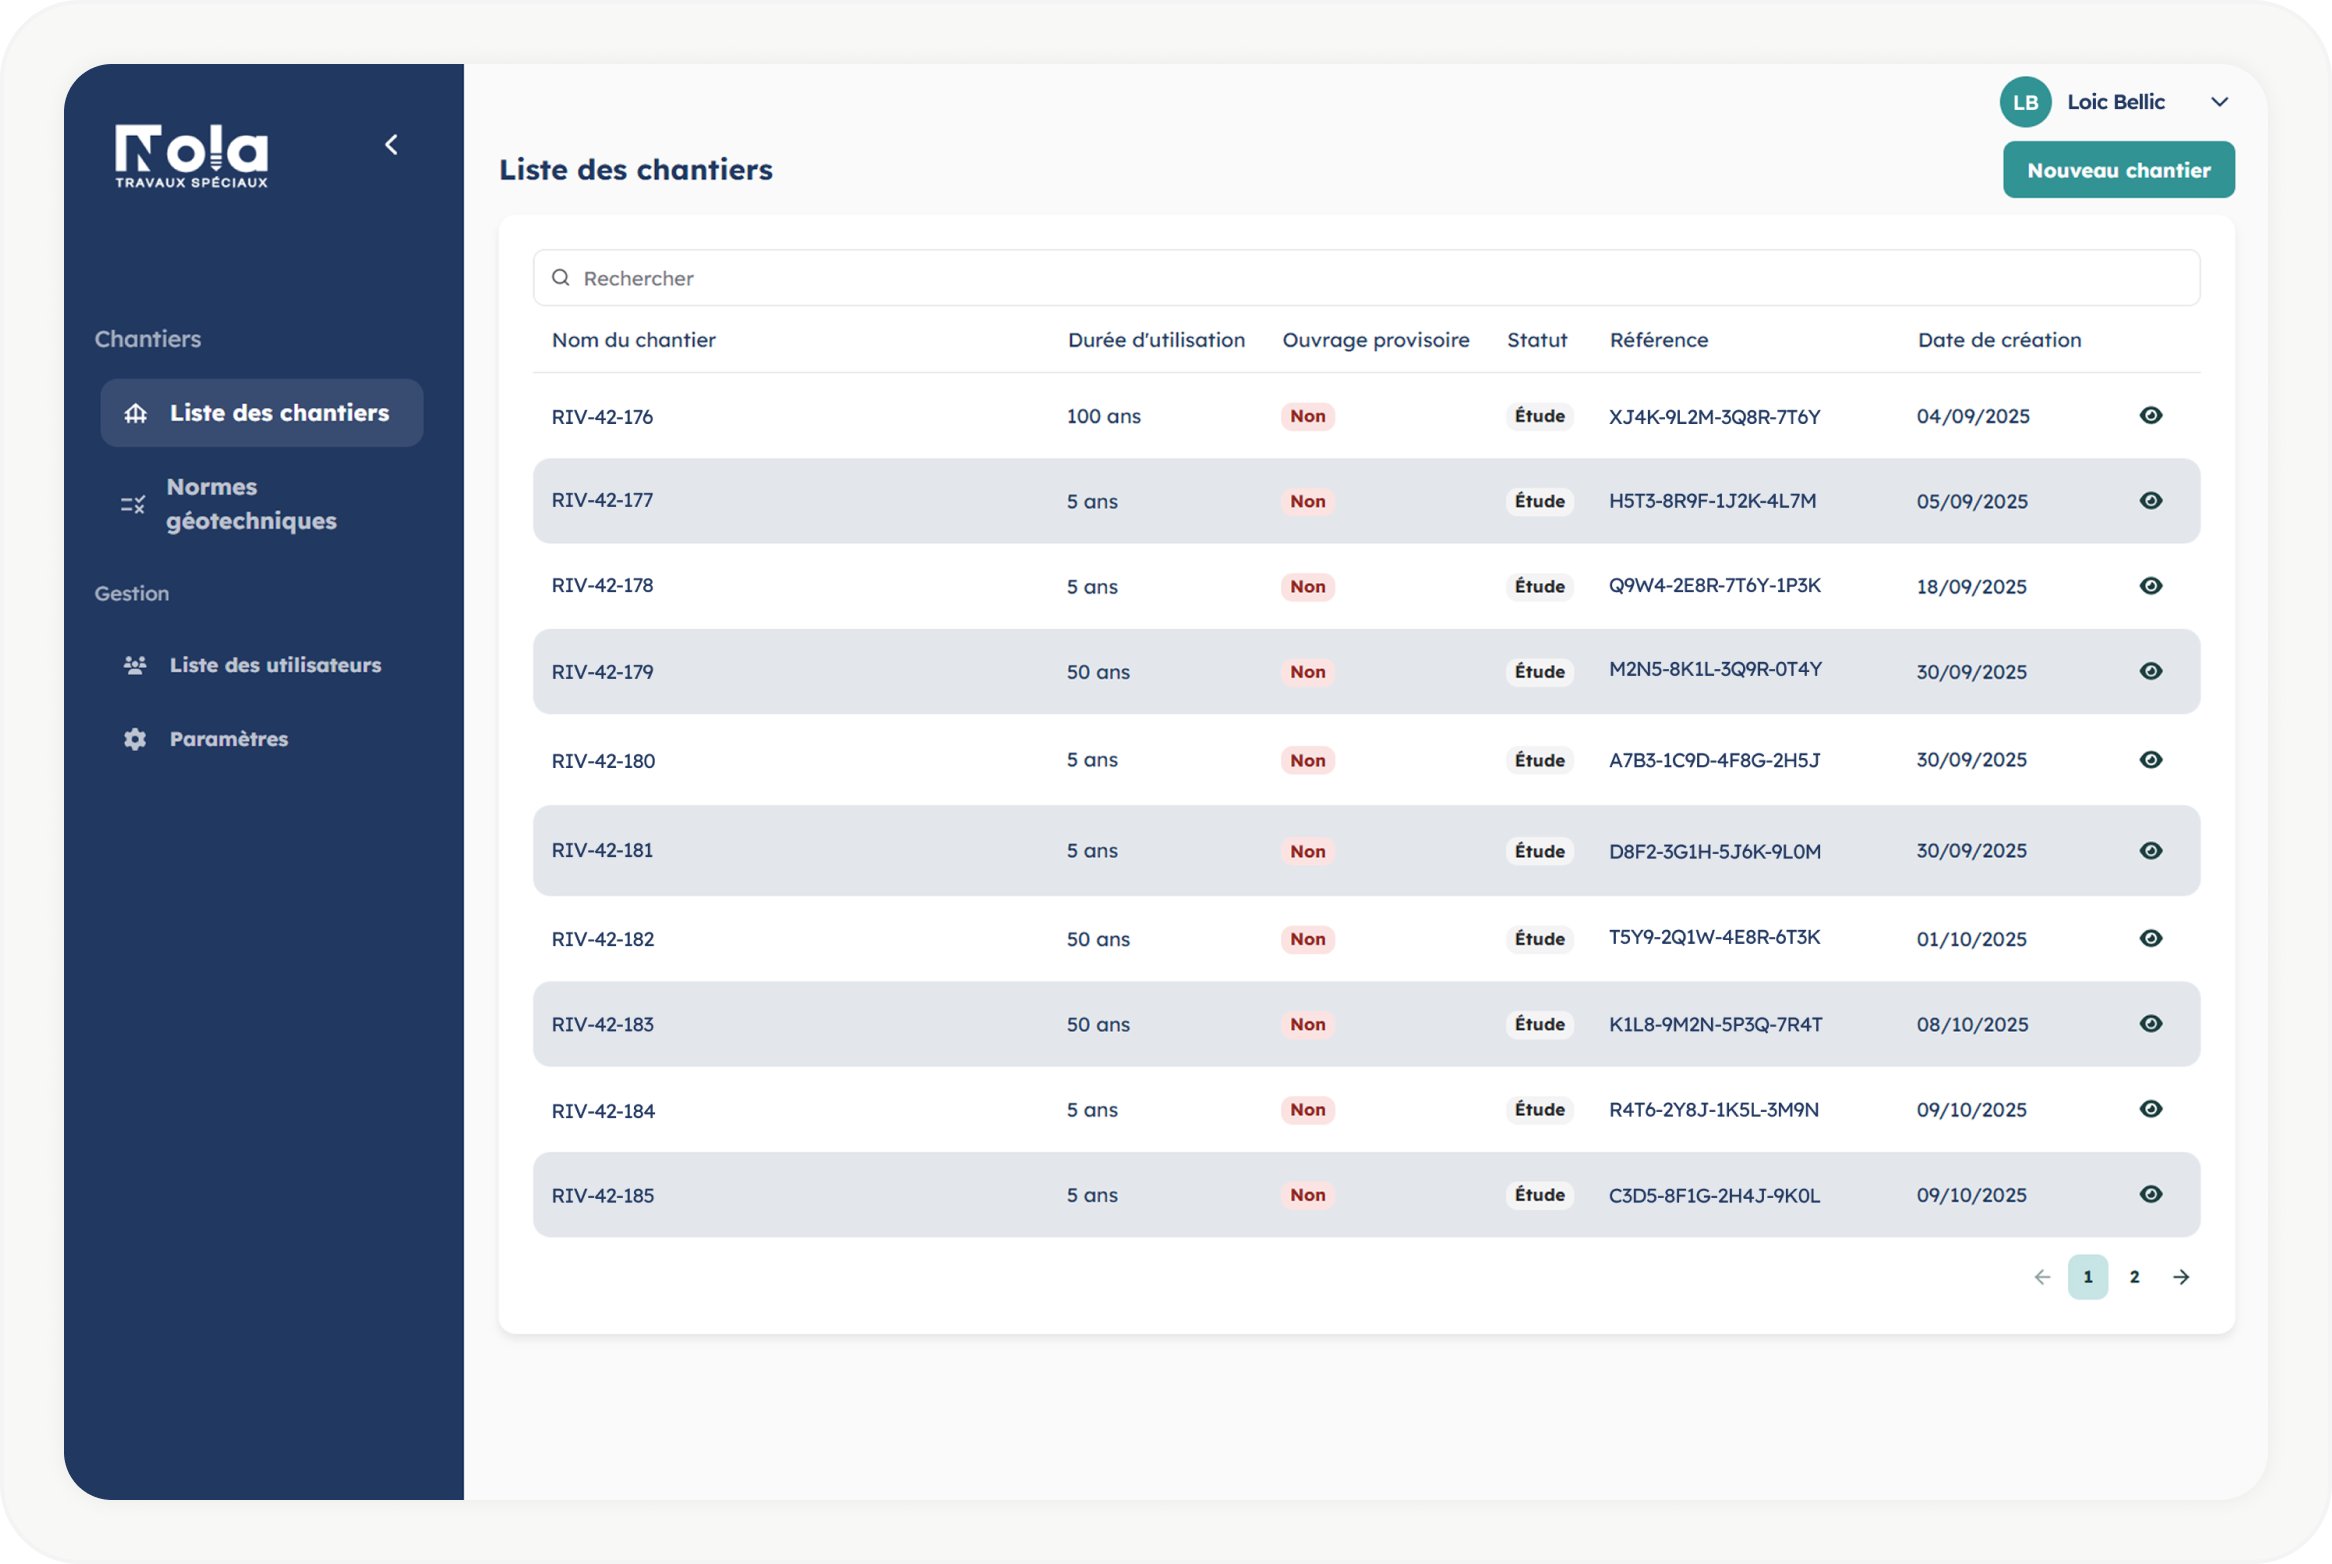This screenshot has height=1564, width=2332.
Task: Open RIV-42-182 using its eye icon
Action: tap(2150, 938)
